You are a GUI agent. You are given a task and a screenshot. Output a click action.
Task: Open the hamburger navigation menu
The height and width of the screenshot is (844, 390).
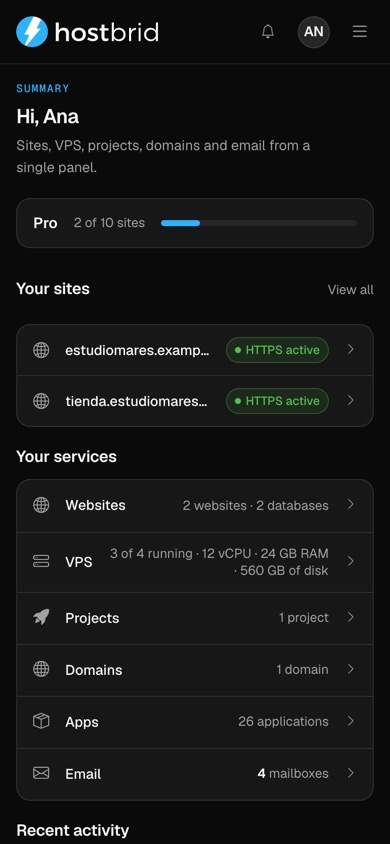coord(360,32)
